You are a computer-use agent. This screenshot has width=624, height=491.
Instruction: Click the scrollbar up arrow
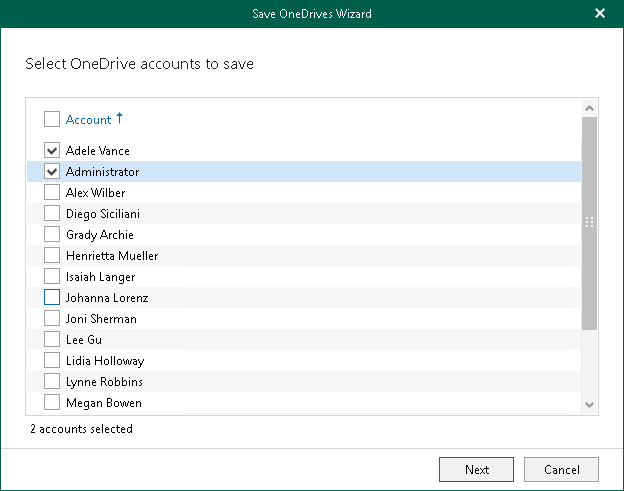589,108
